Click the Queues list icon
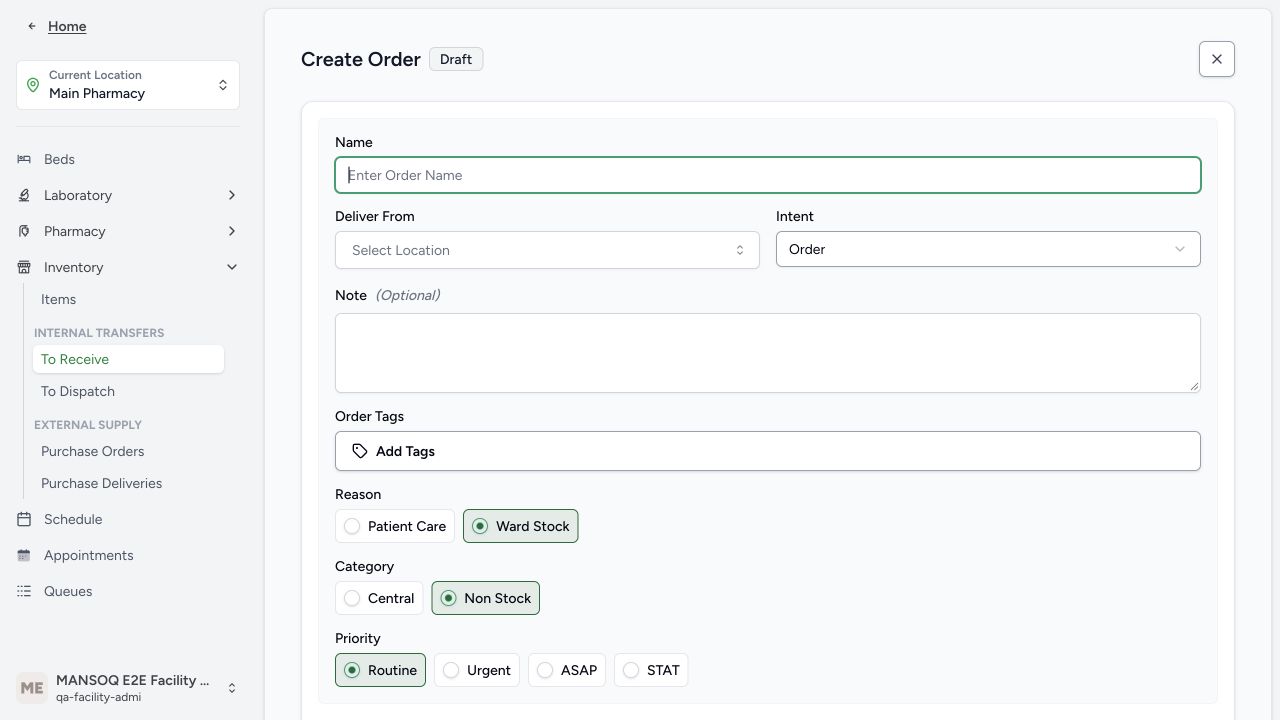The image size is (1280, 720). [x=24, y=591]
